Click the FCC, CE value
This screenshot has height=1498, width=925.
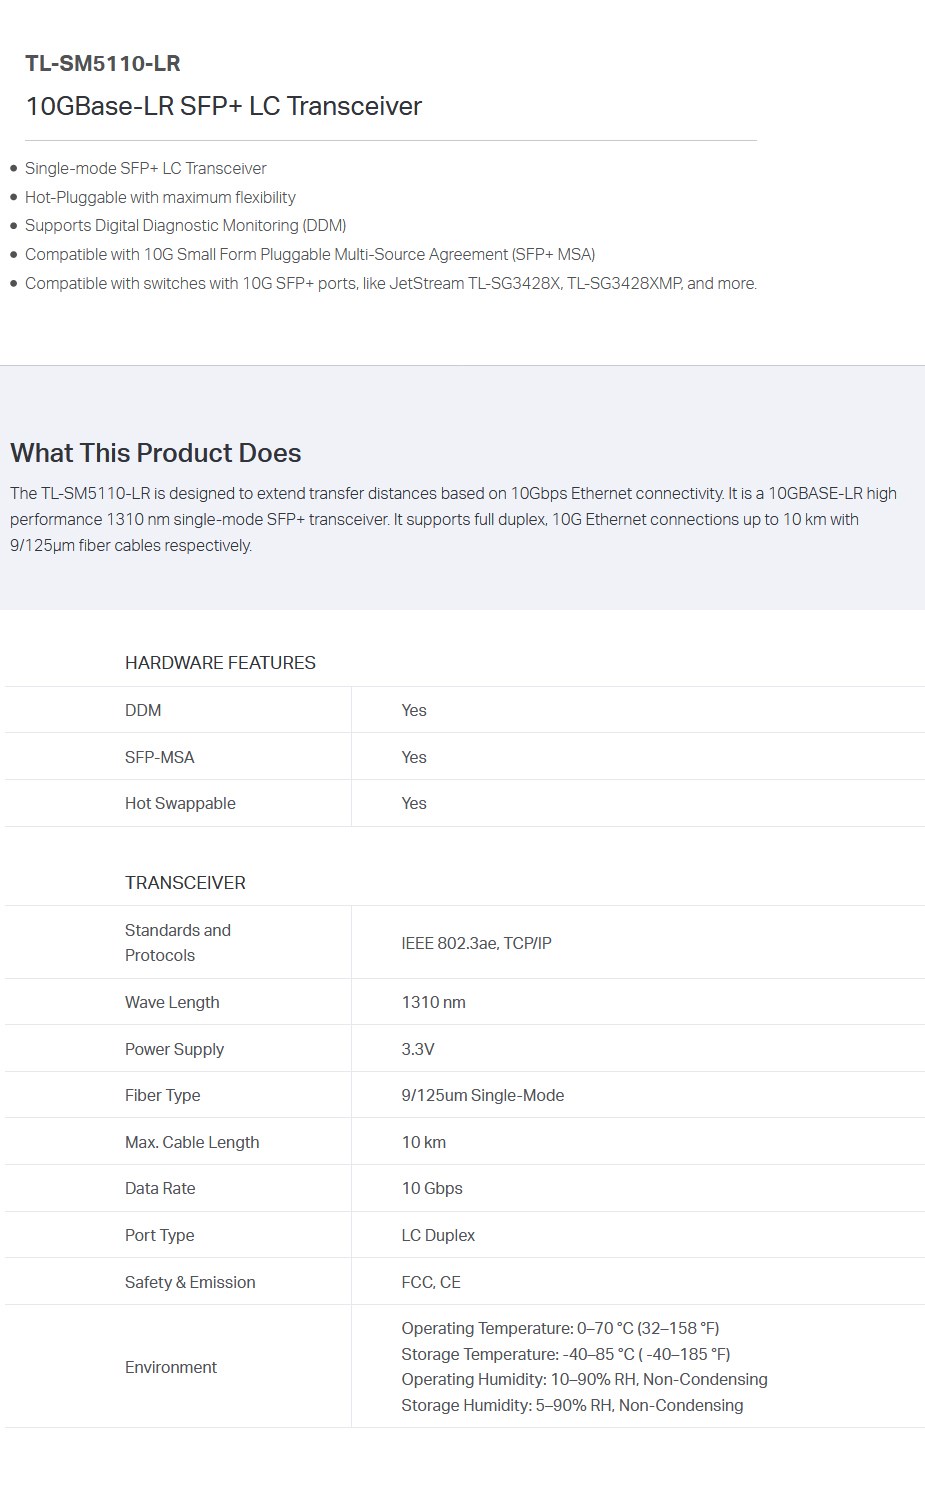click(431, 1282)
